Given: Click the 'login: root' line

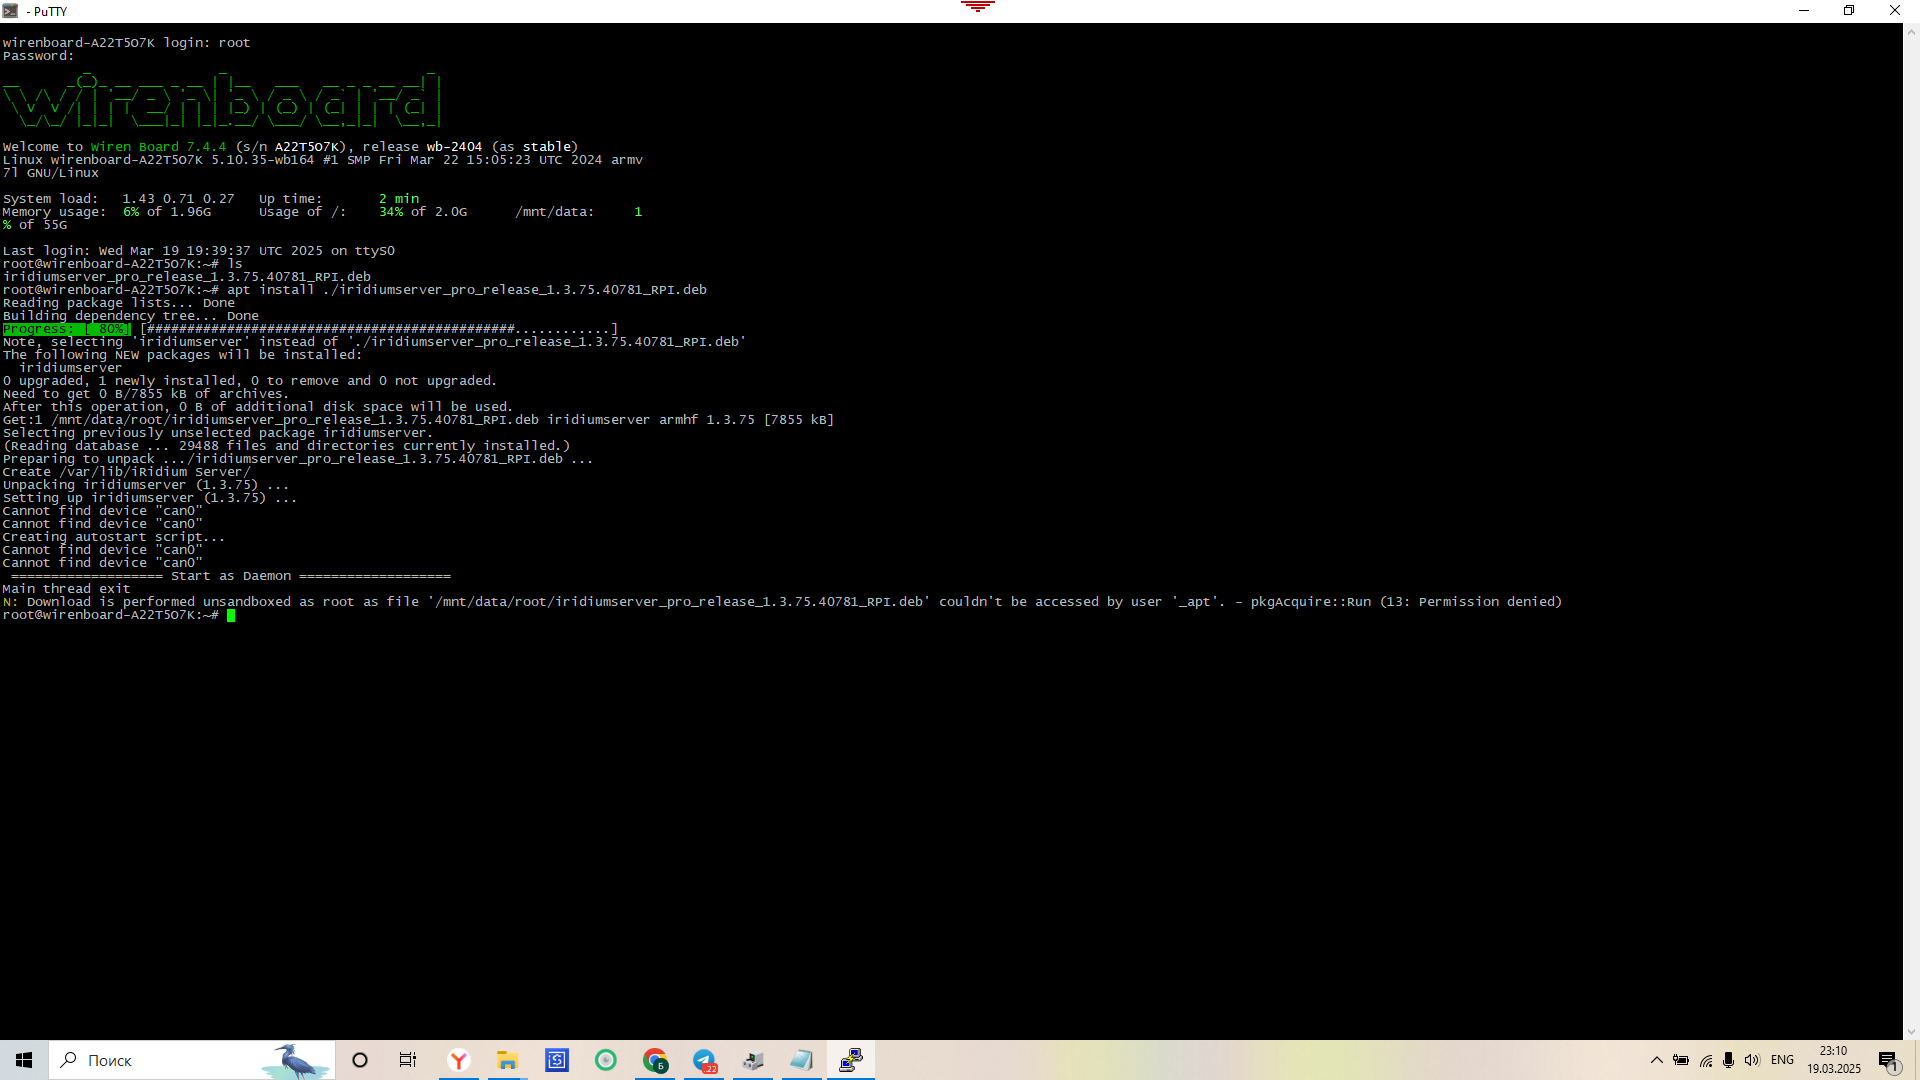Looking at the screenshot, I should pyautogui.click(x=126, y=43).
